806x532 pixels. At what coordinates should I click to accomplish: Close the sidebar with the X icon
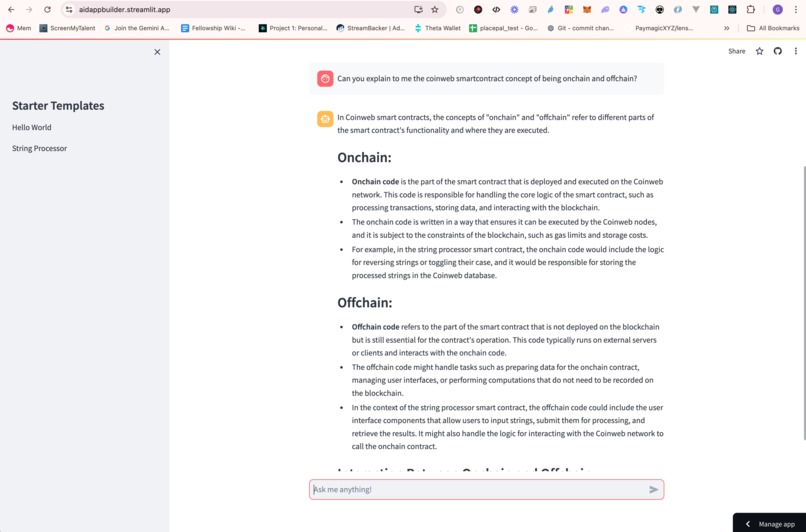pos(157,52)
